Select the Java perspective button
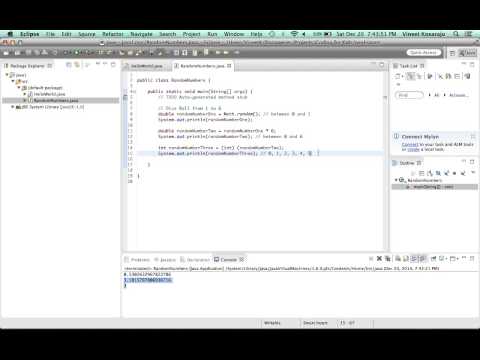480x360 pixels. point(468,53)
